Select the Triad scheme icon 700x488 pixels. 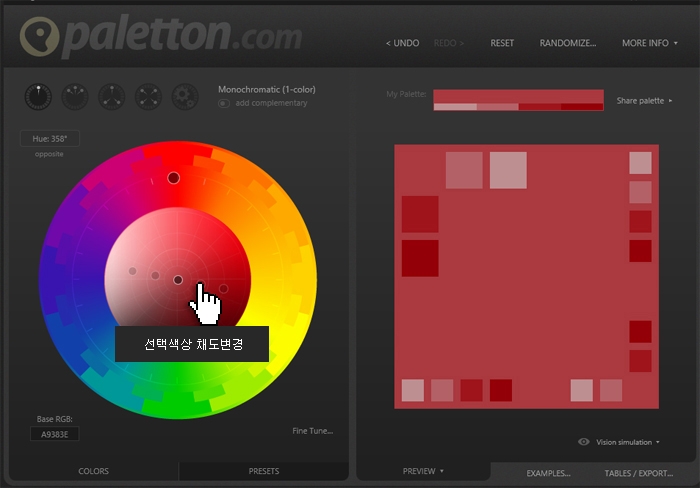click(x=112, y=96)
